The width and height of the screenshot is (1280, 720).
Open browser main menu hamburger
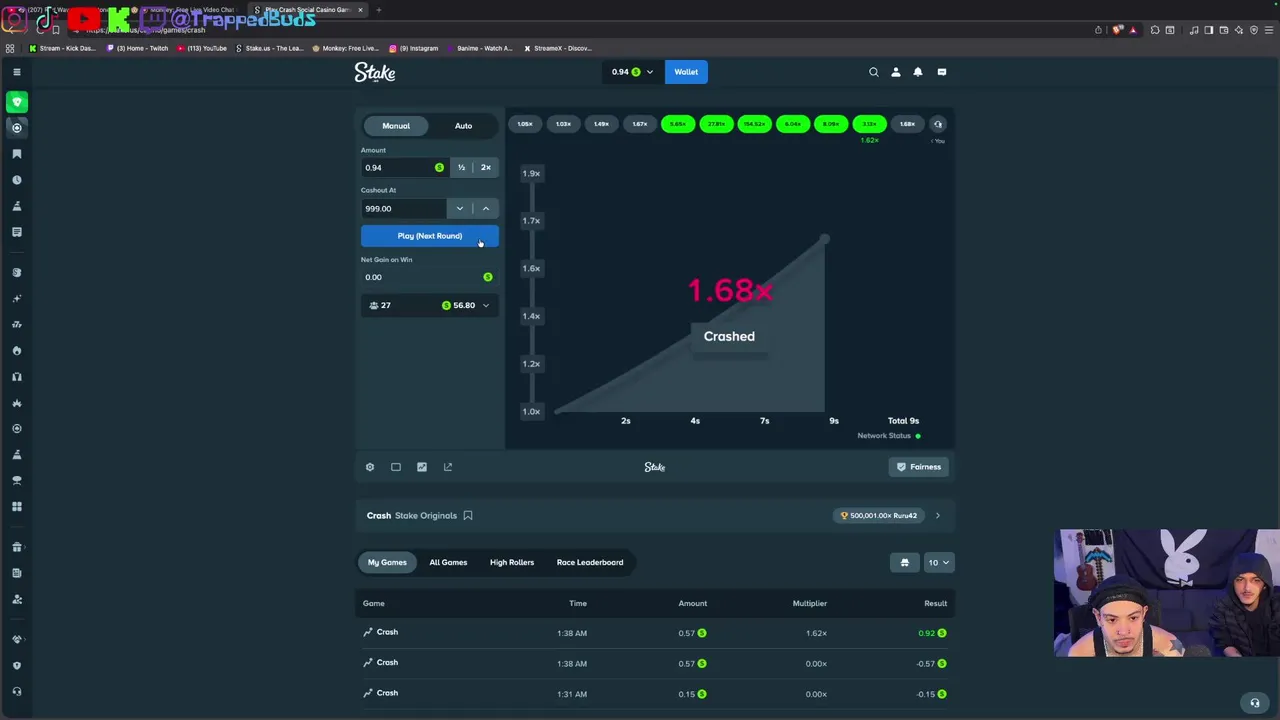point(1268,30)
